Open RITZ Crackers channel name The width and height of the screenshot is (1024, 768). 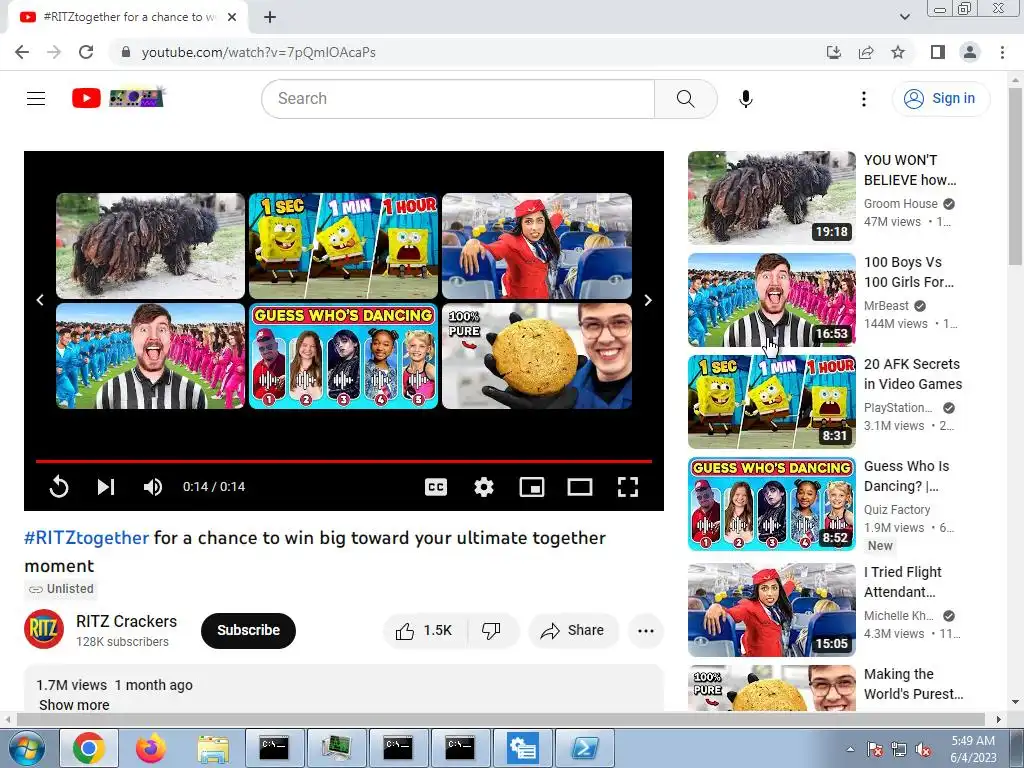point(126,622)
